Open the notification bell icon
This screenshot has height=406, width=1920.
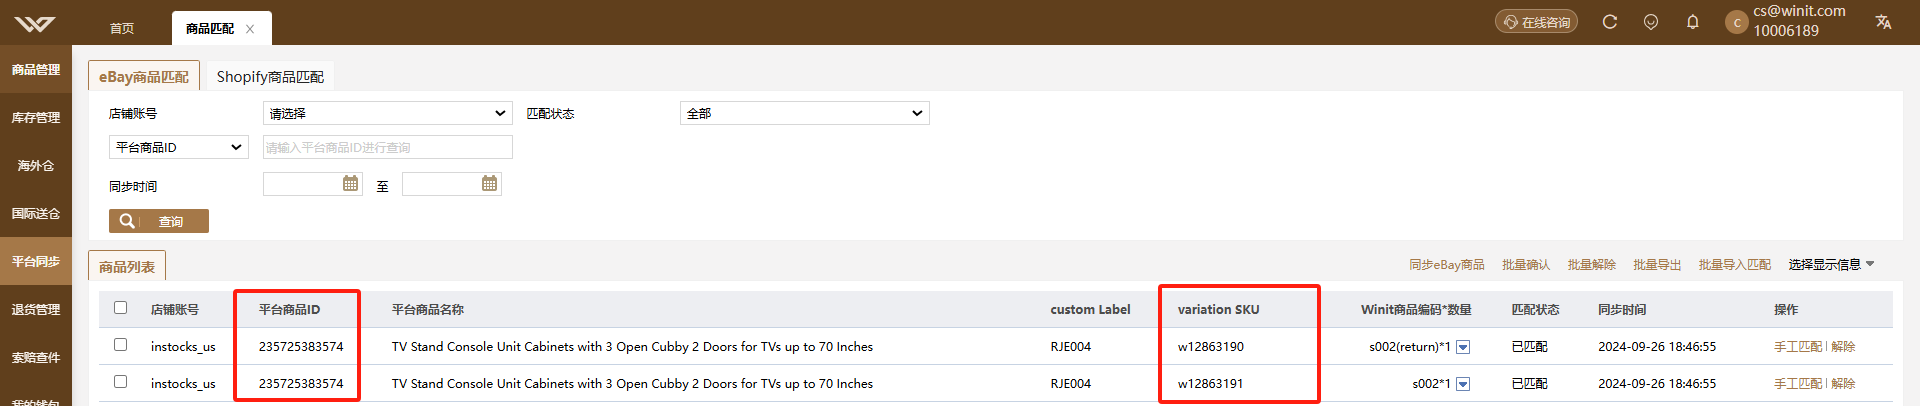[1693, 22]
